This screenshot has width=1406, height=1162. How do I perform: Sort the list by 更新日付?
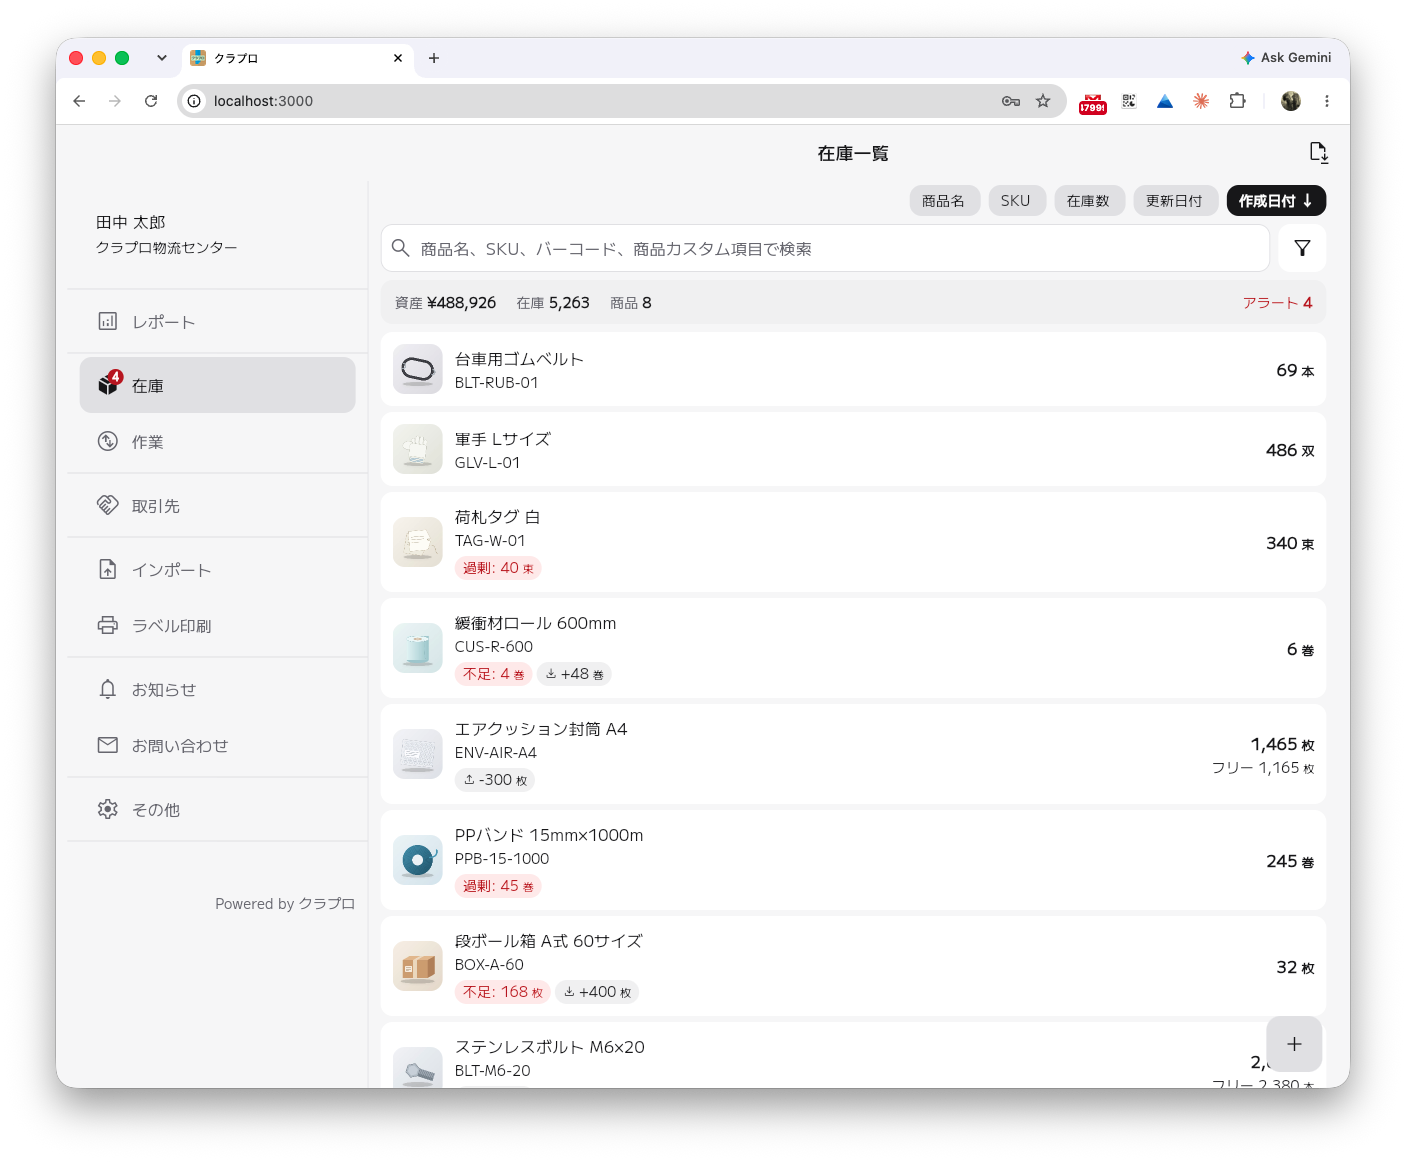1175,201
